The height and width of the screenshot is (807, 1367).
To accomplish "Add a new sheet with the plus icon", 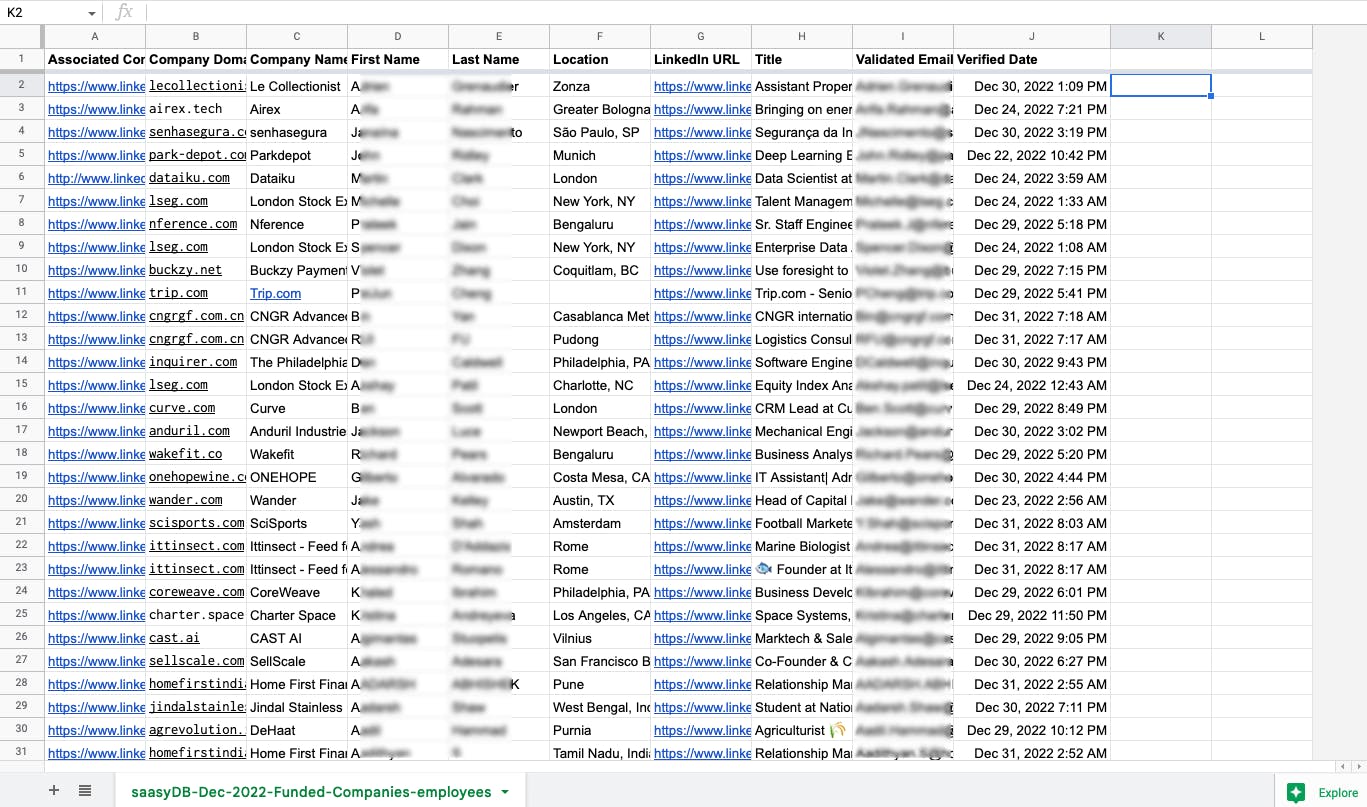I will [x=54, y=791].
